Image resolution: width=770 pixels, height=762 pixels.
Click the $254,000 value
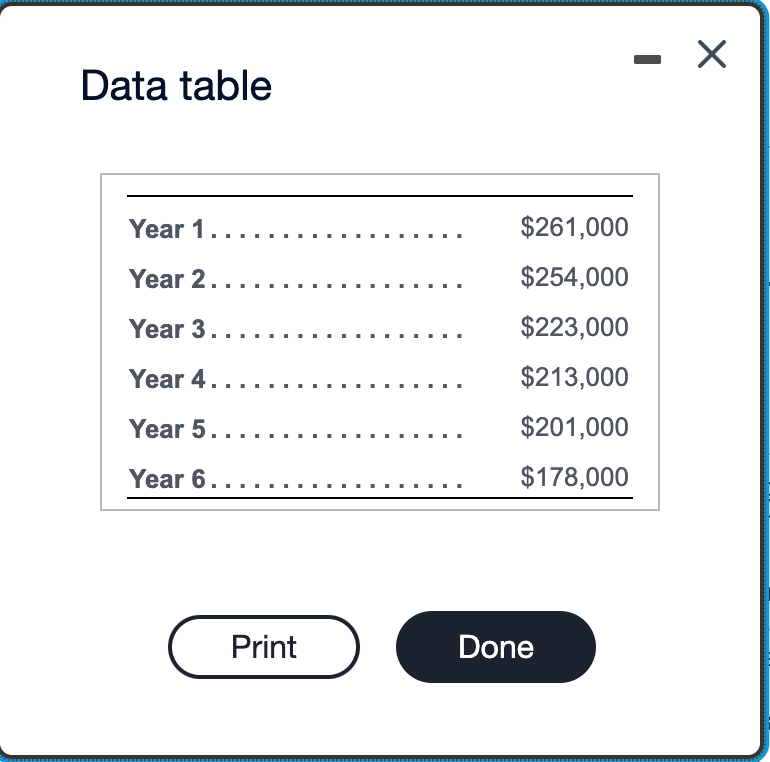pyautogui.click(x=574, y=277)
